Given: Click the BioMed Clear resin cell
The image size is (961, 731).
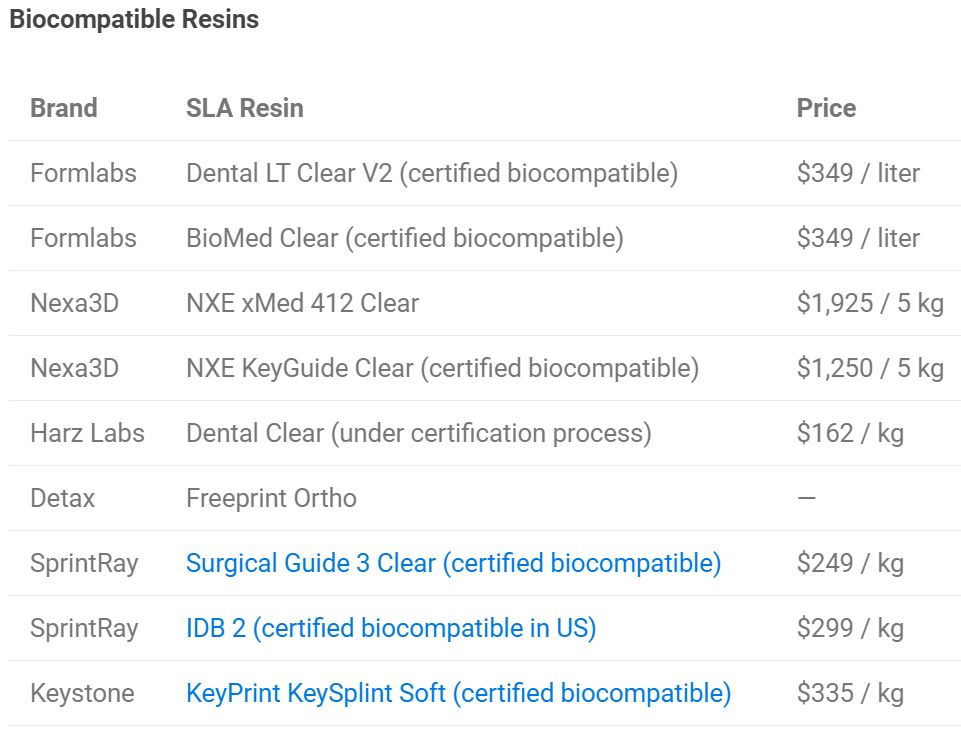Looking at the screenshot, I should coord(405,238).
